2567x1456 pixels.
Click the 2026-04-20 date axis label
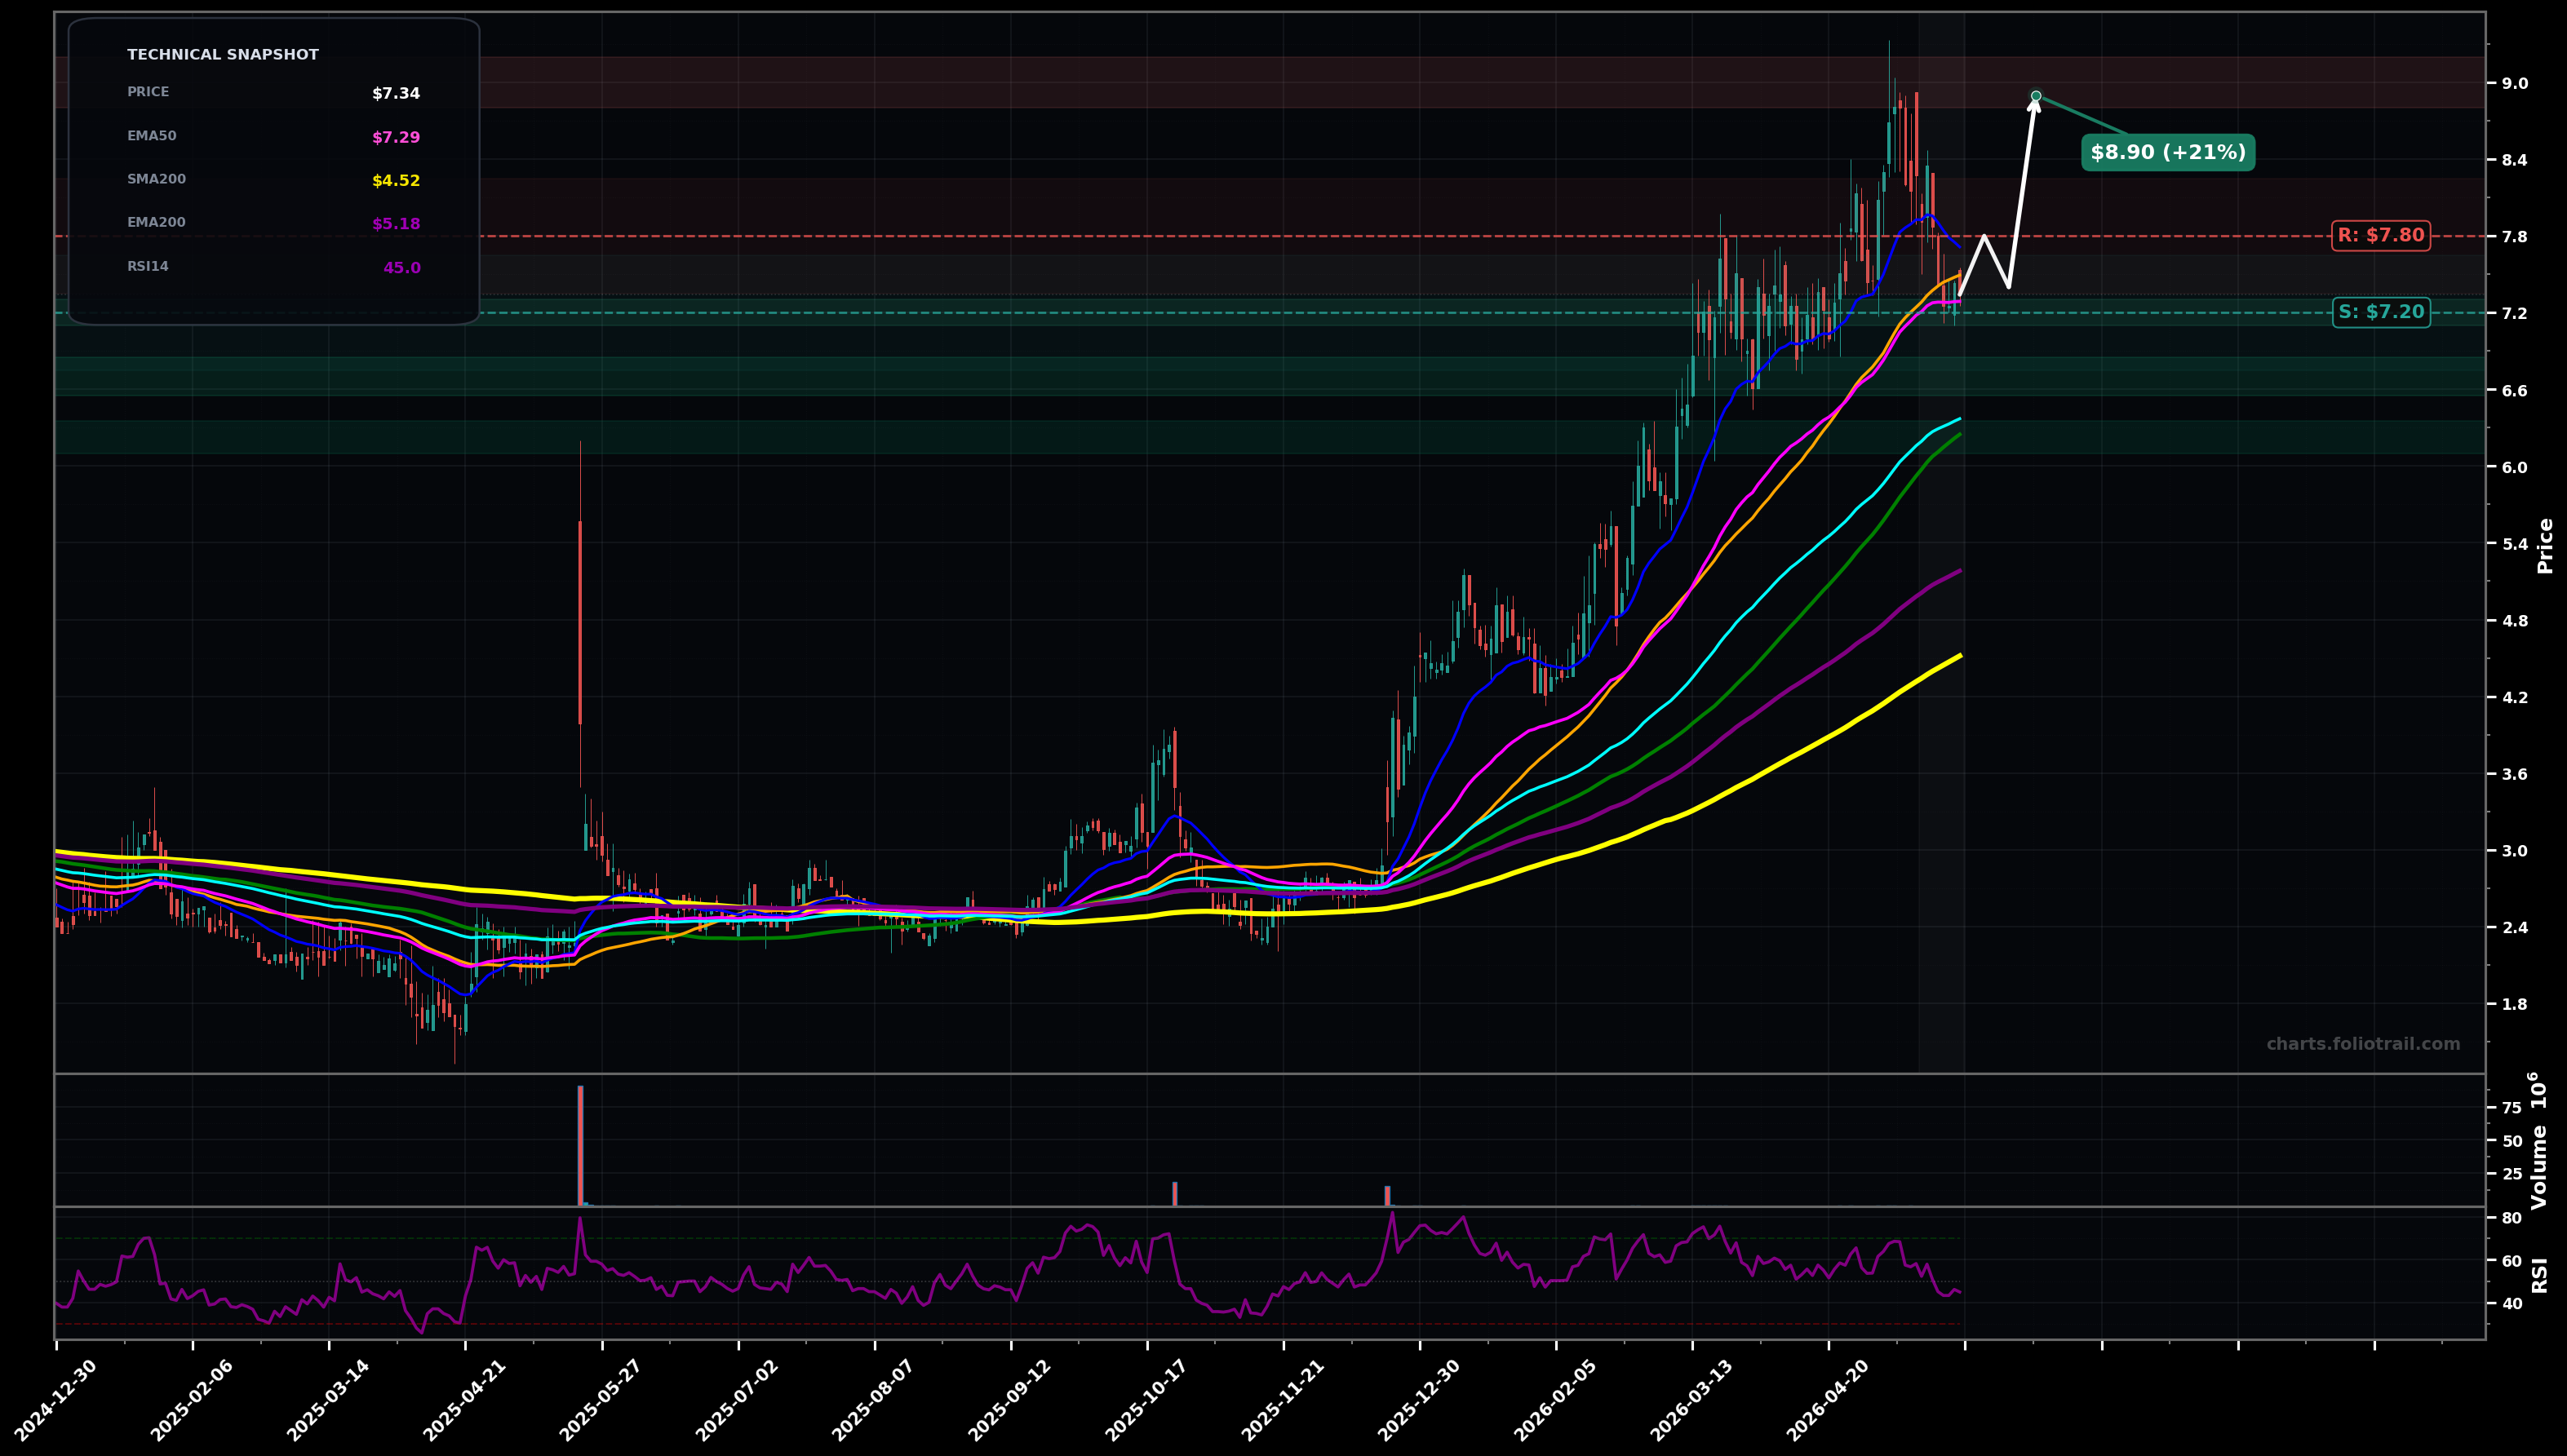[x=1828, y=1400]
